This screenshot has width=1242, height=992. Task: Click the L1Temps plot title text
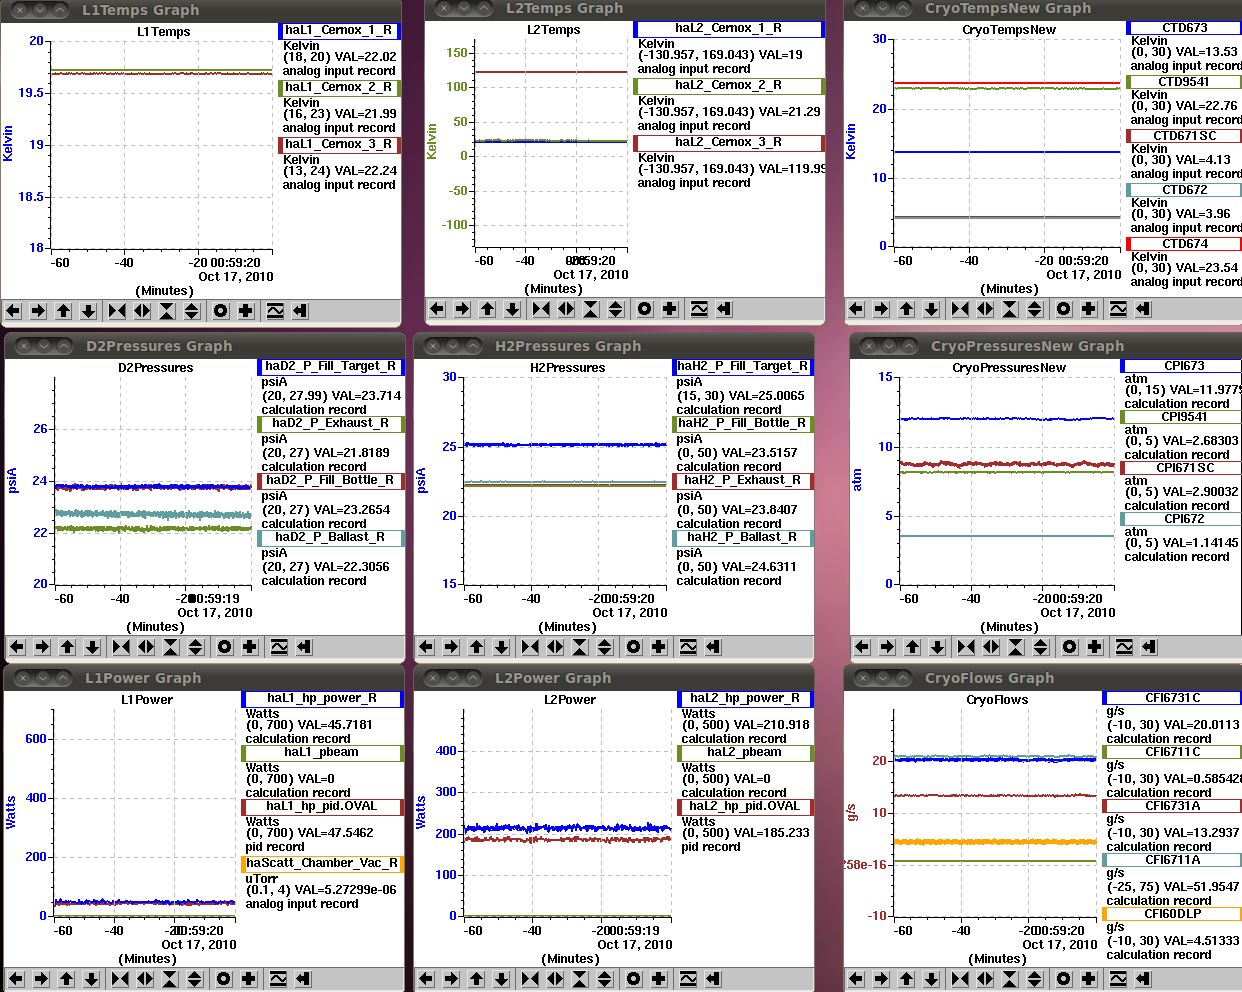164,32
